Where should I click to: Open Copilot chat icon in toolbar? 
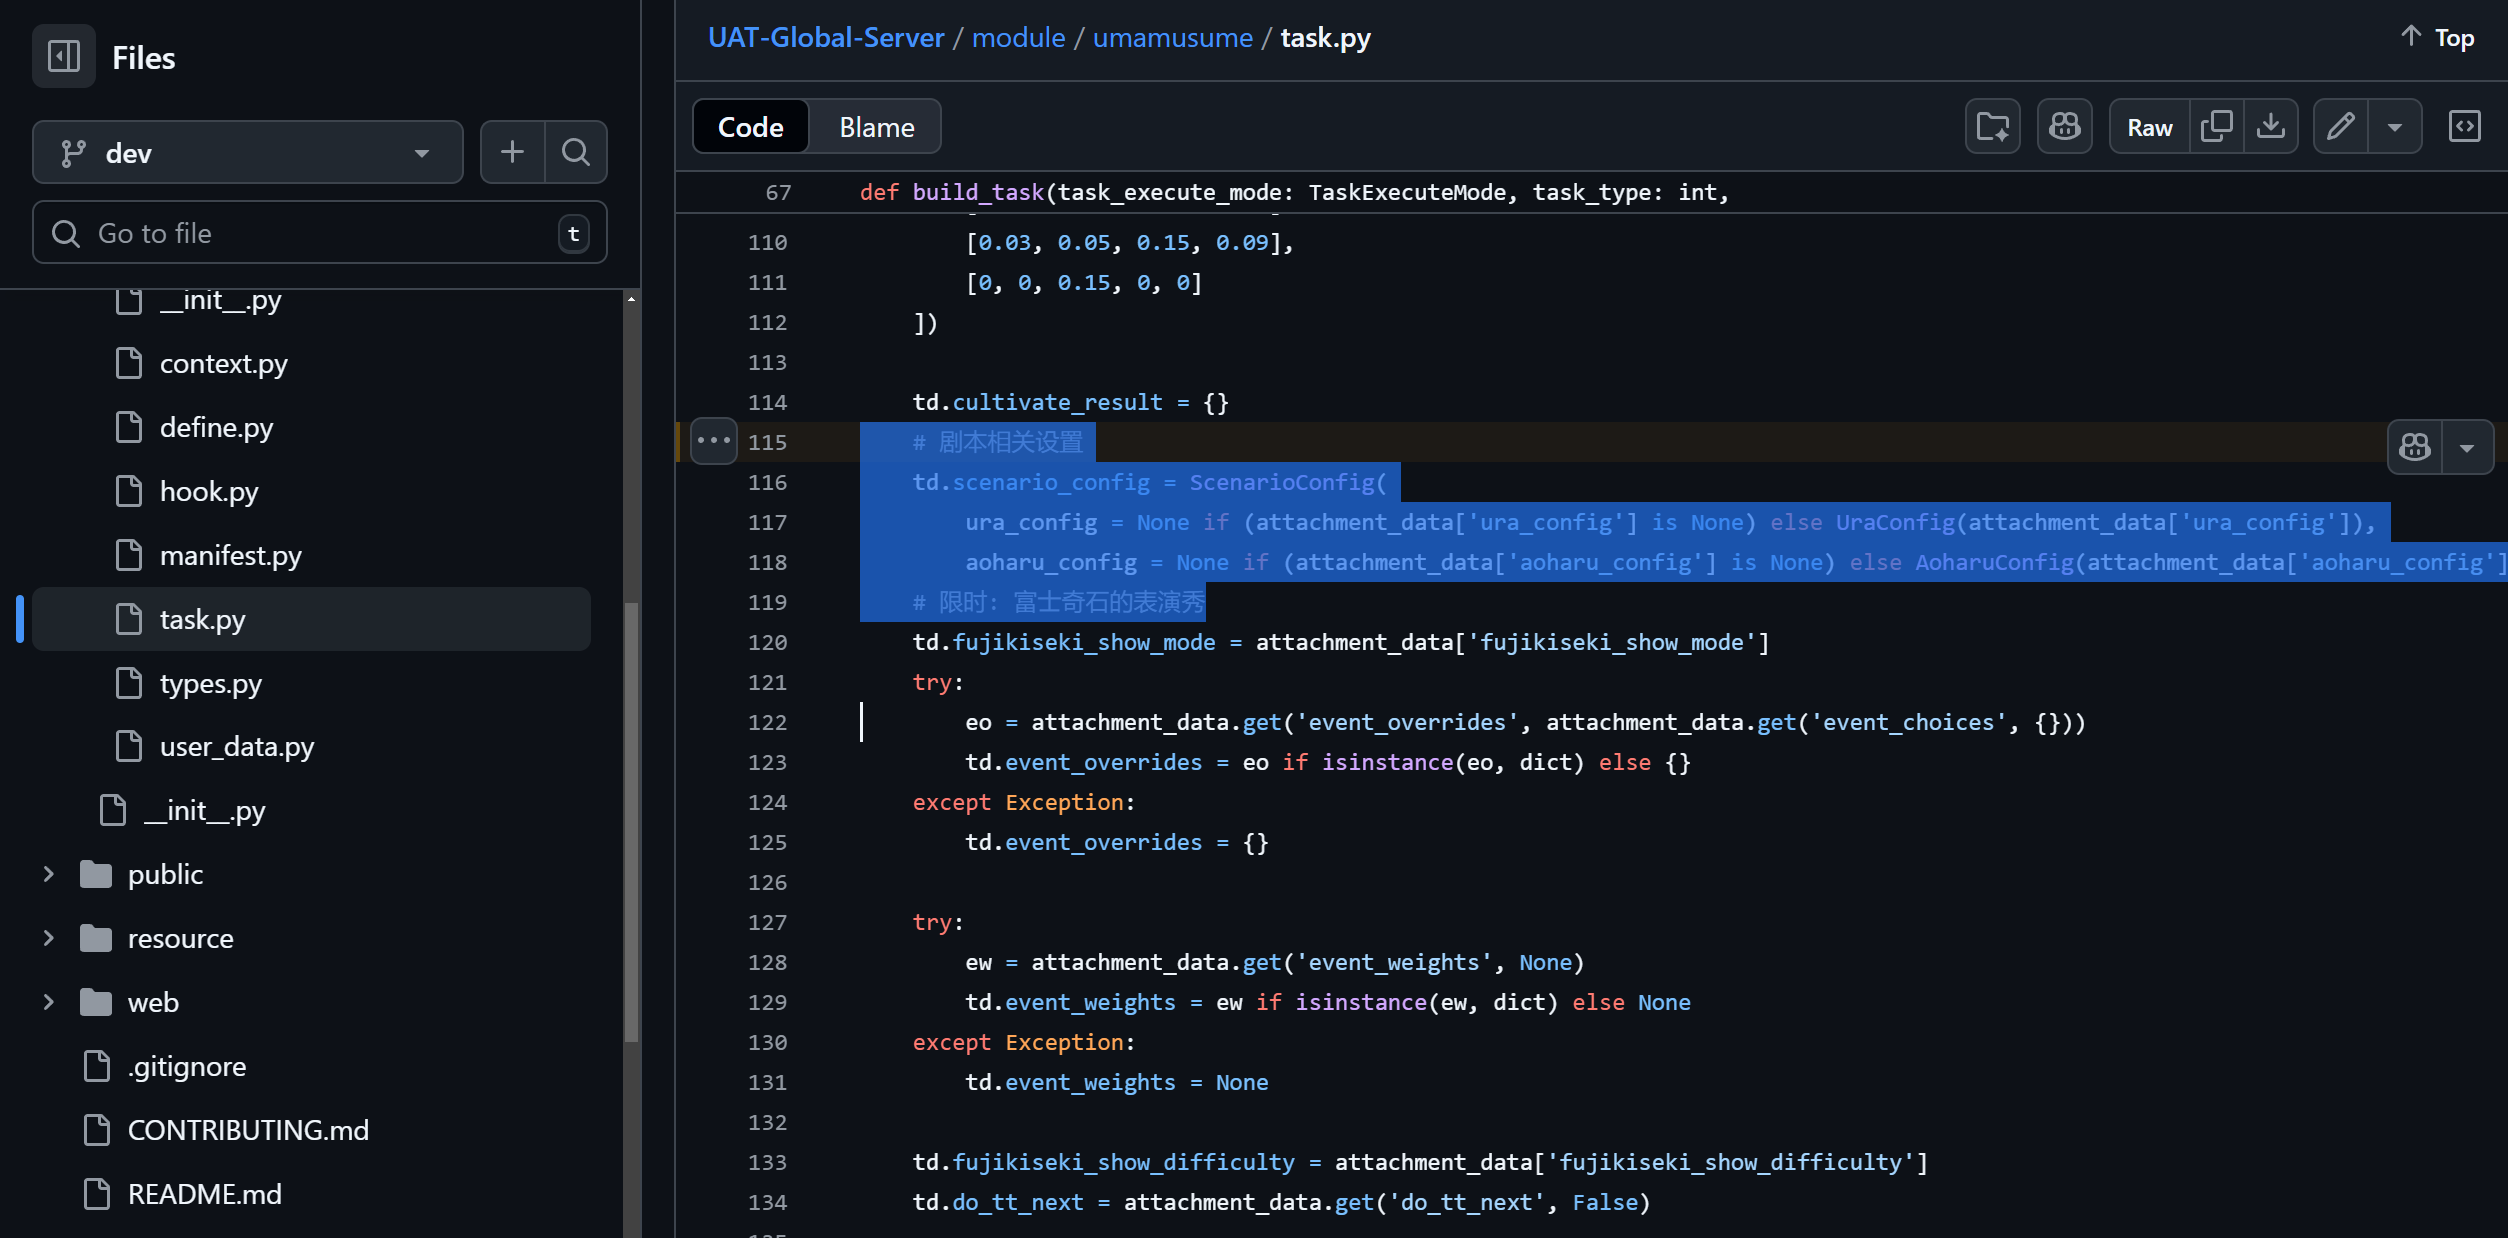[x=2064, y=127]
